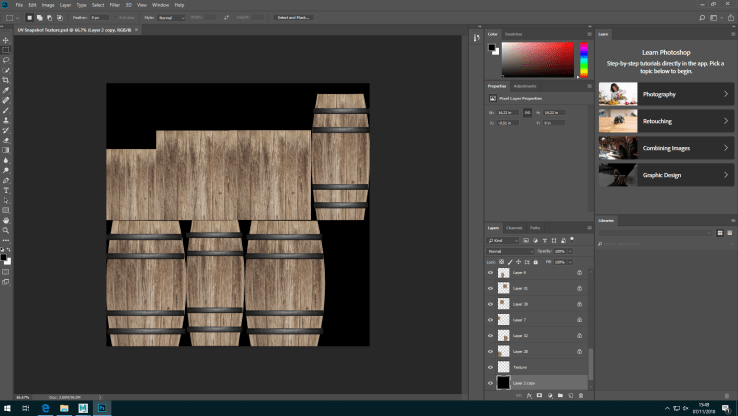Open the Layers panel flyout menu
The width and height of the screenshot is (738, 416).
pyautogui.click(x=589, y=228)
